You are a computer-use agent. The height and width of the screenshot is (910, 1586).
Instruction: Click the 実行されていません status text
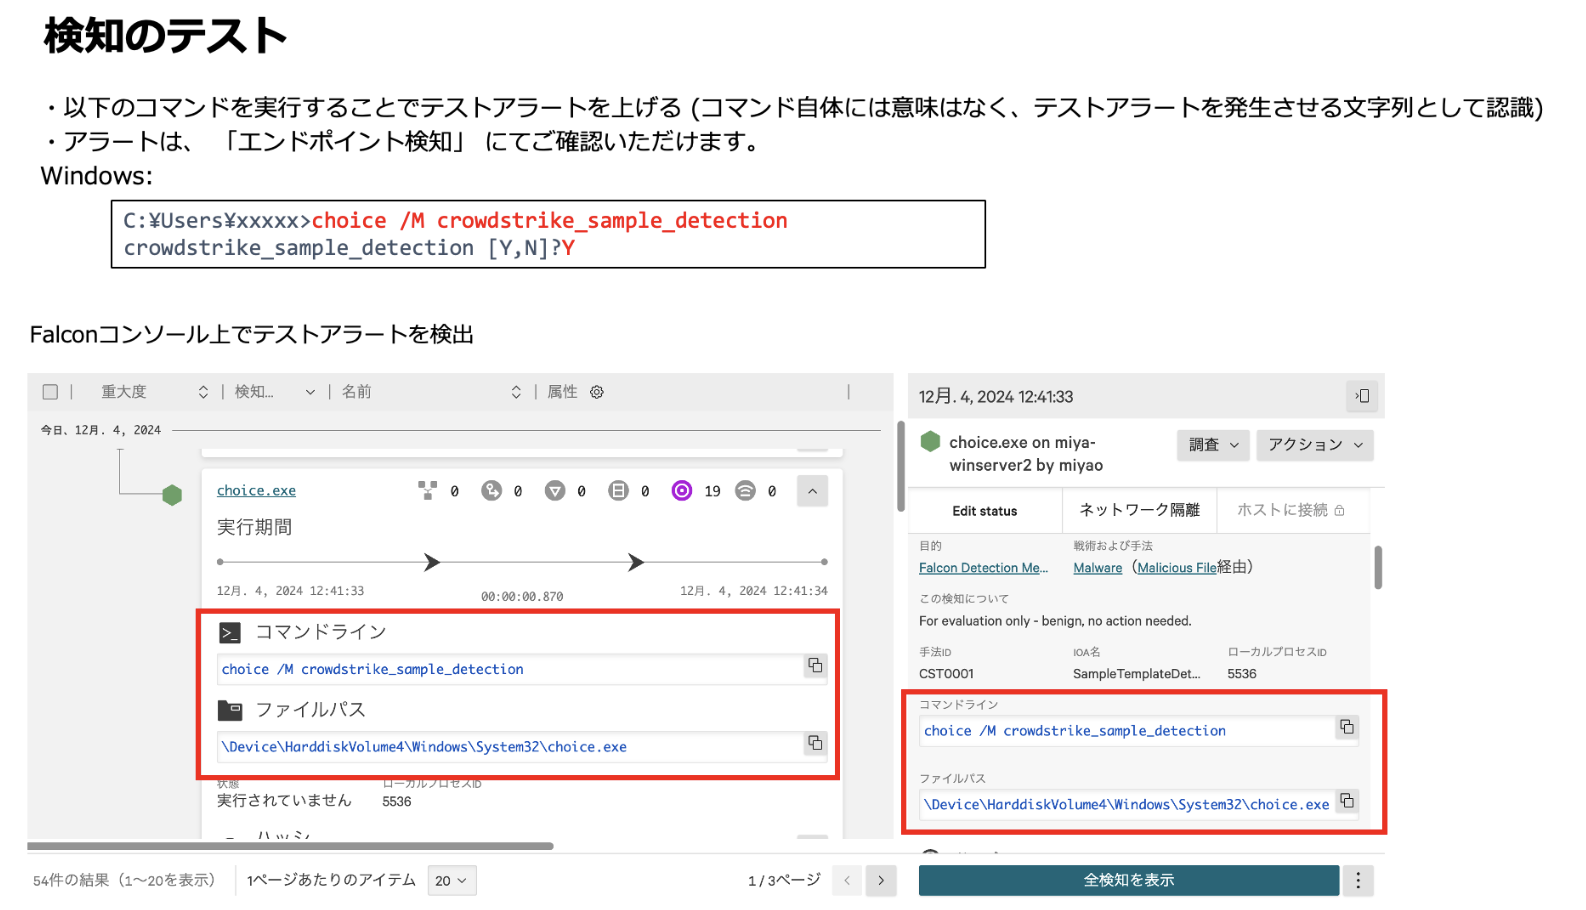(x=284, y=801)
